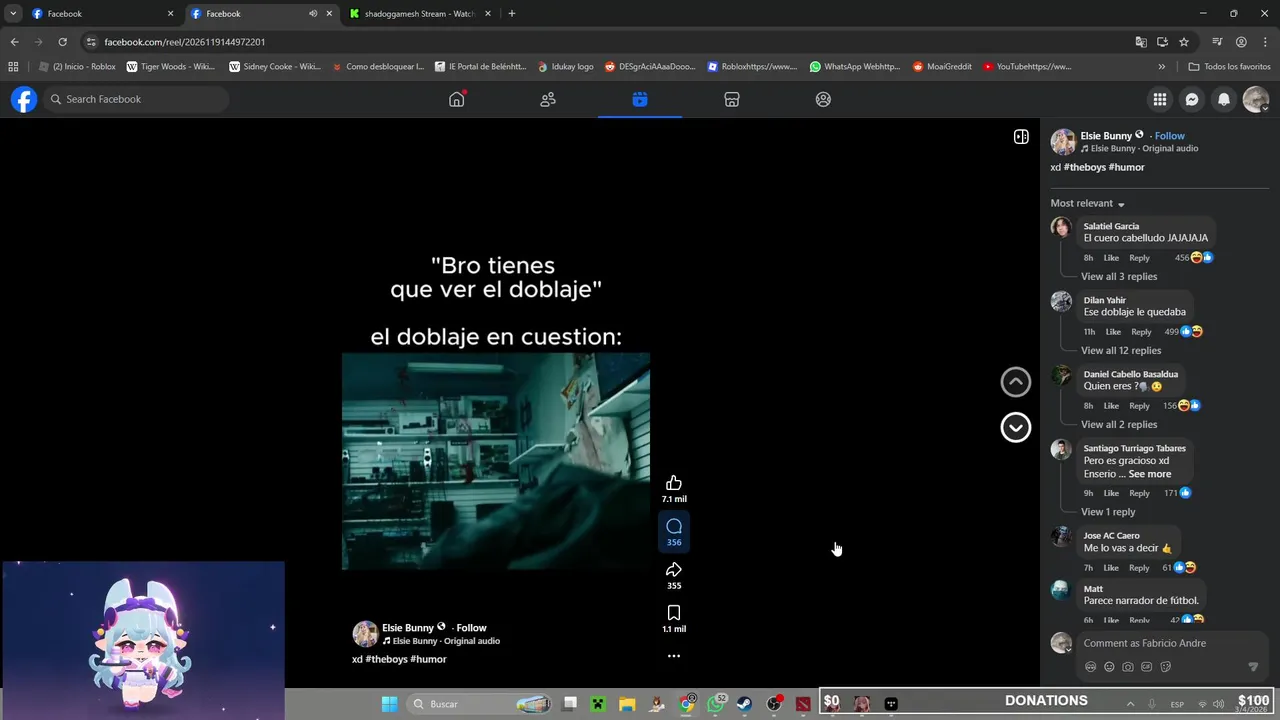
Task: Mute the audio on the Facebook reel tab
Action: (313, 14)
